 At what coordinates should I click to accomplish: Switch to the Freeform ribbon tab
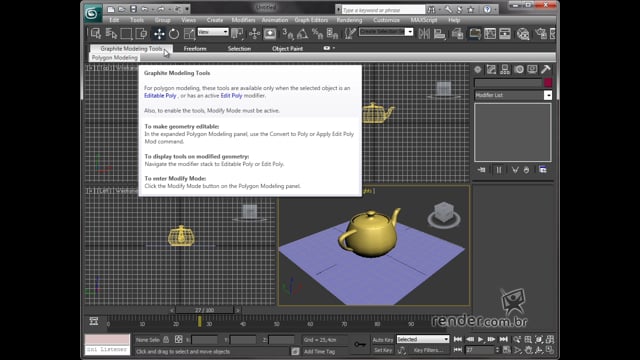pos(195,49)
